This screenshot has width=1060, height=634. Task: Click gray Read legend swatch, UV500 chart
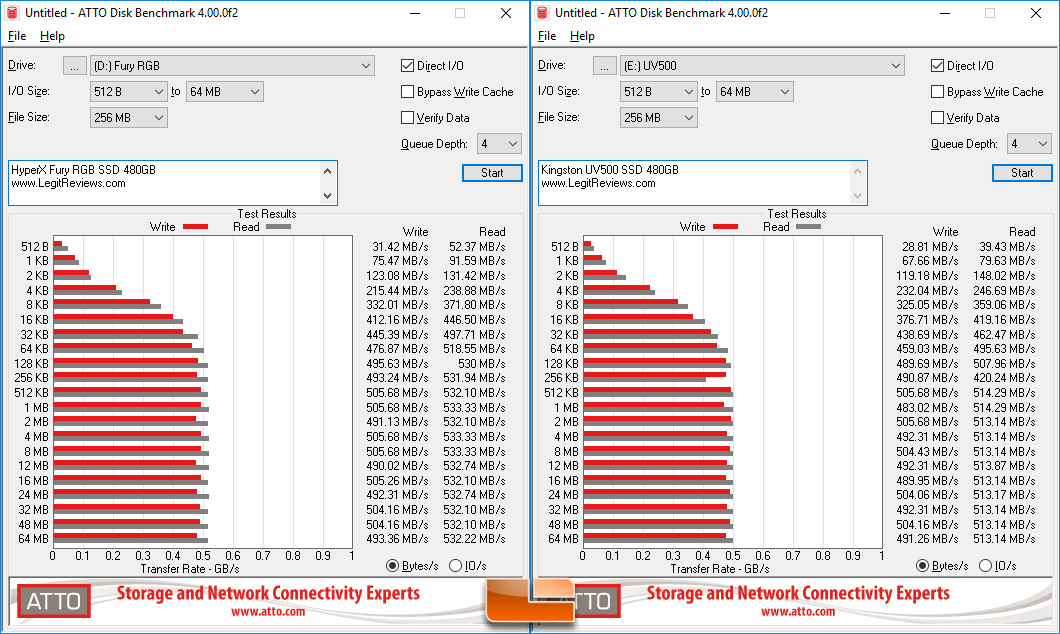809,226
